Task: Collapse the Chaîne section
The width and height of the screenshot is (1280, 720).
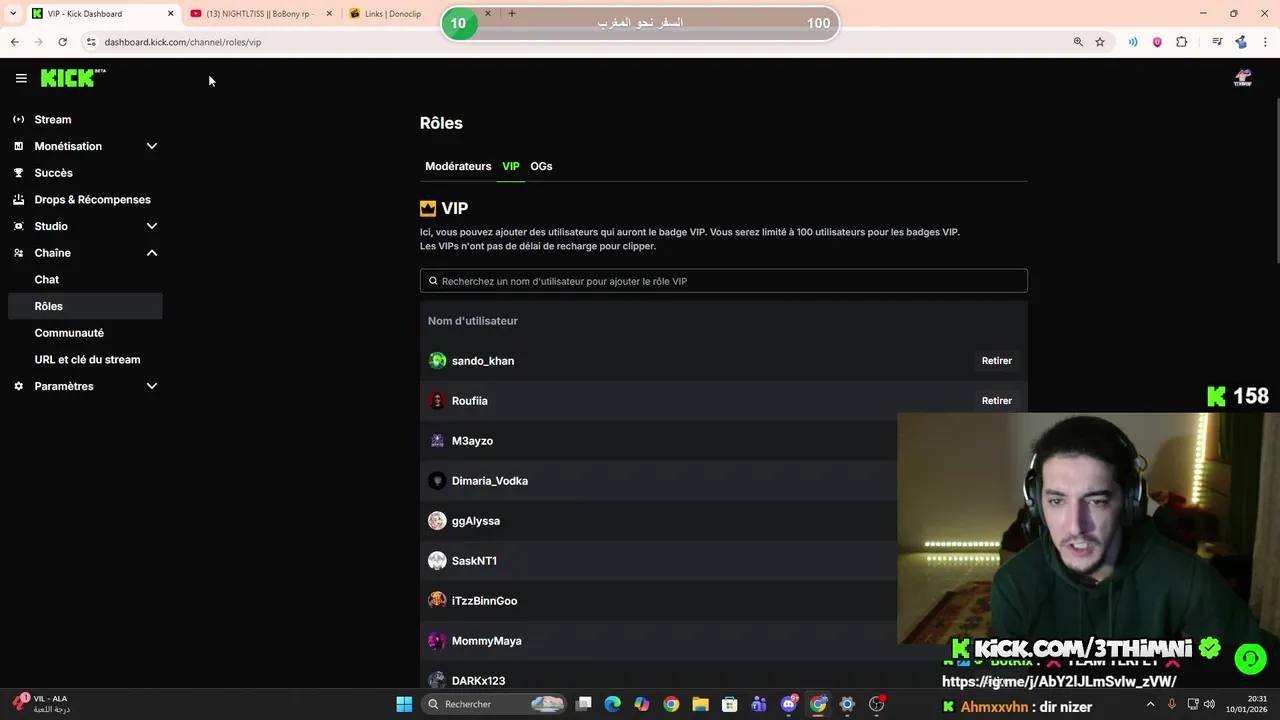Action: [x=152, y=253]
